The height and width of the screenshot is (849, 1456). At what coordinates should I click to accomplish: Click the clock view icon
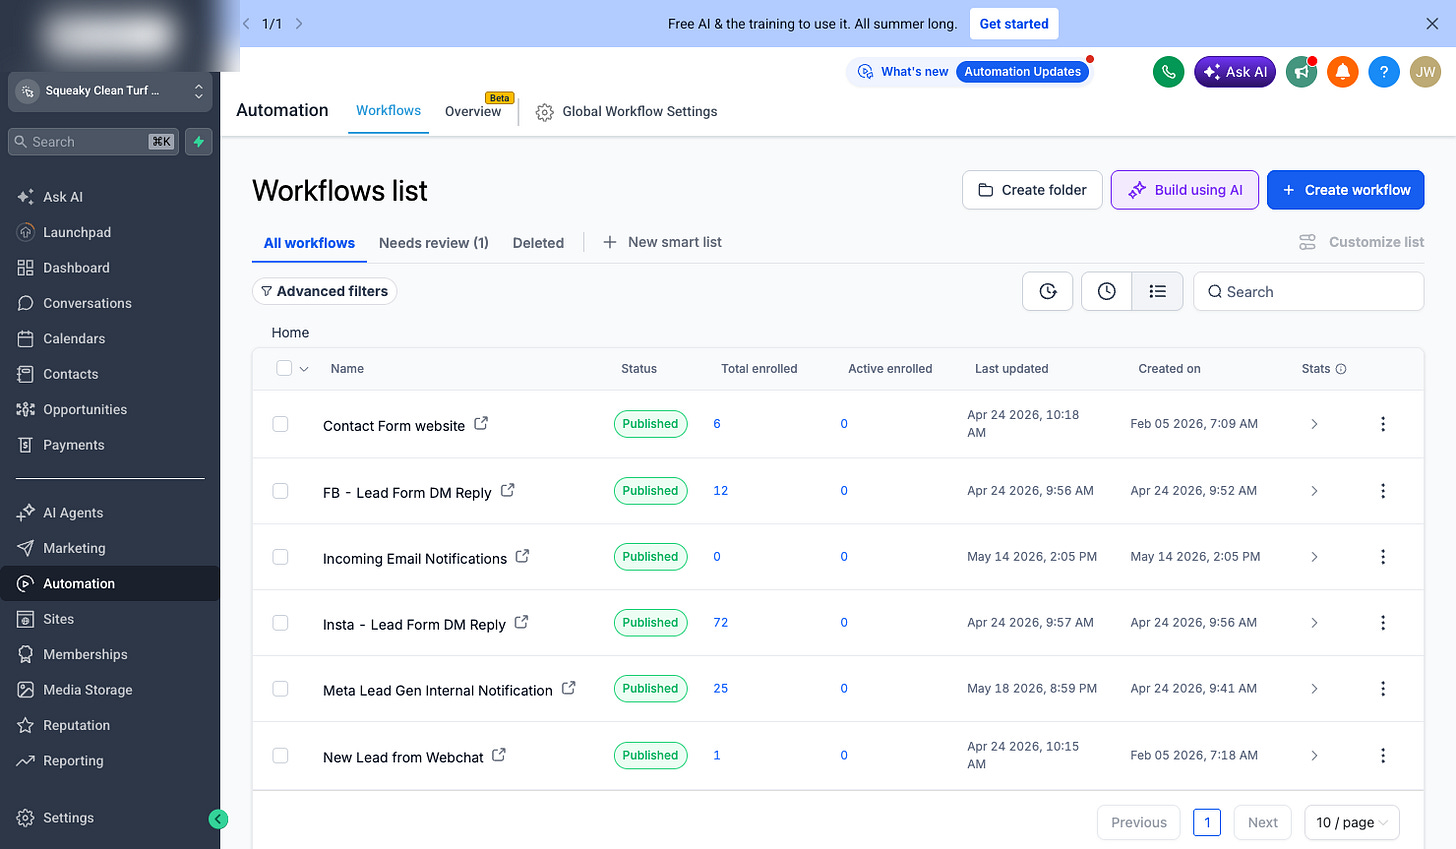click(1107, 291)
